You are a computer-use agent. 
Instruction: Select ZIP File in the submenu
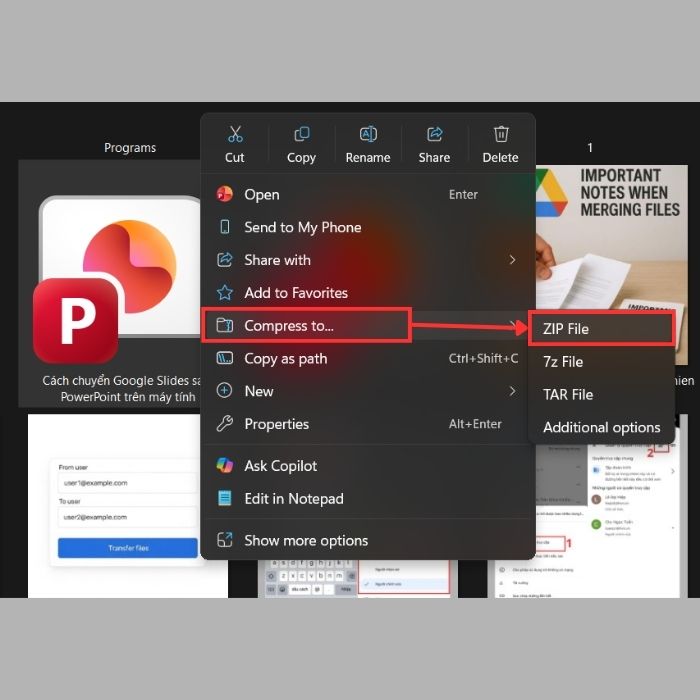click(601, 329)
